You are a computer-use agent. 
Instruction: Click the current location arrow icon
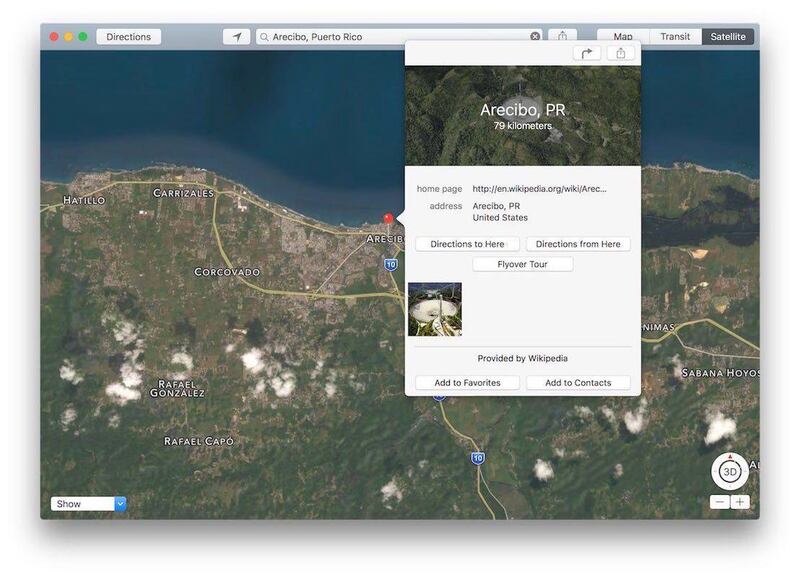click(x=236, y=37)
